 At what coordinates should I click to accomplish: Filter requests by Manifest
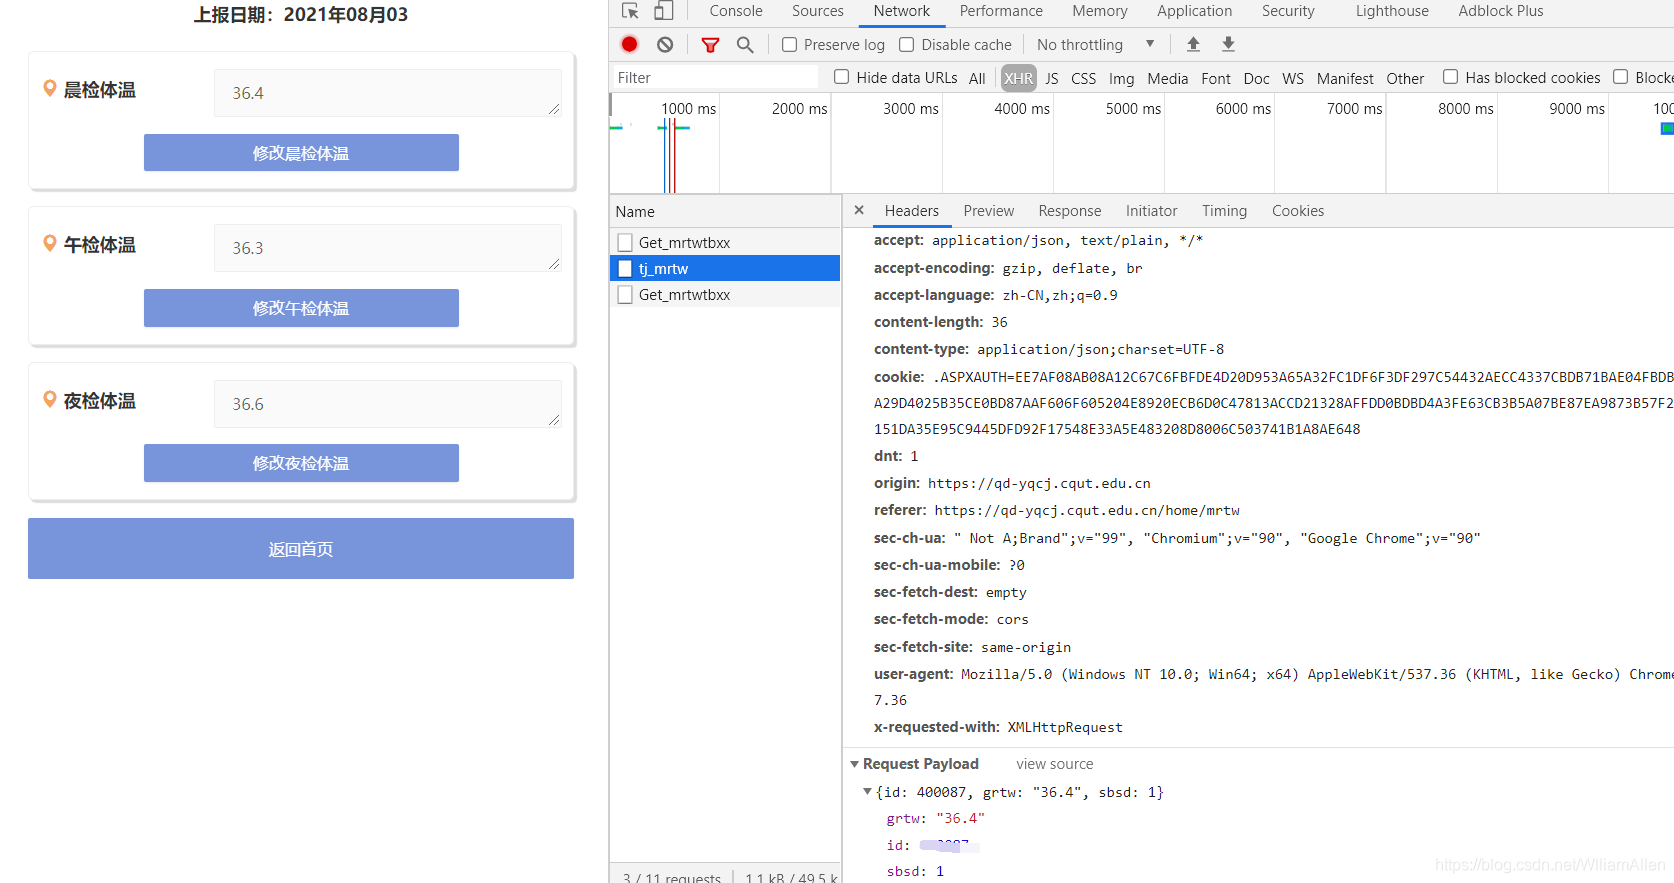(1345, 78)
